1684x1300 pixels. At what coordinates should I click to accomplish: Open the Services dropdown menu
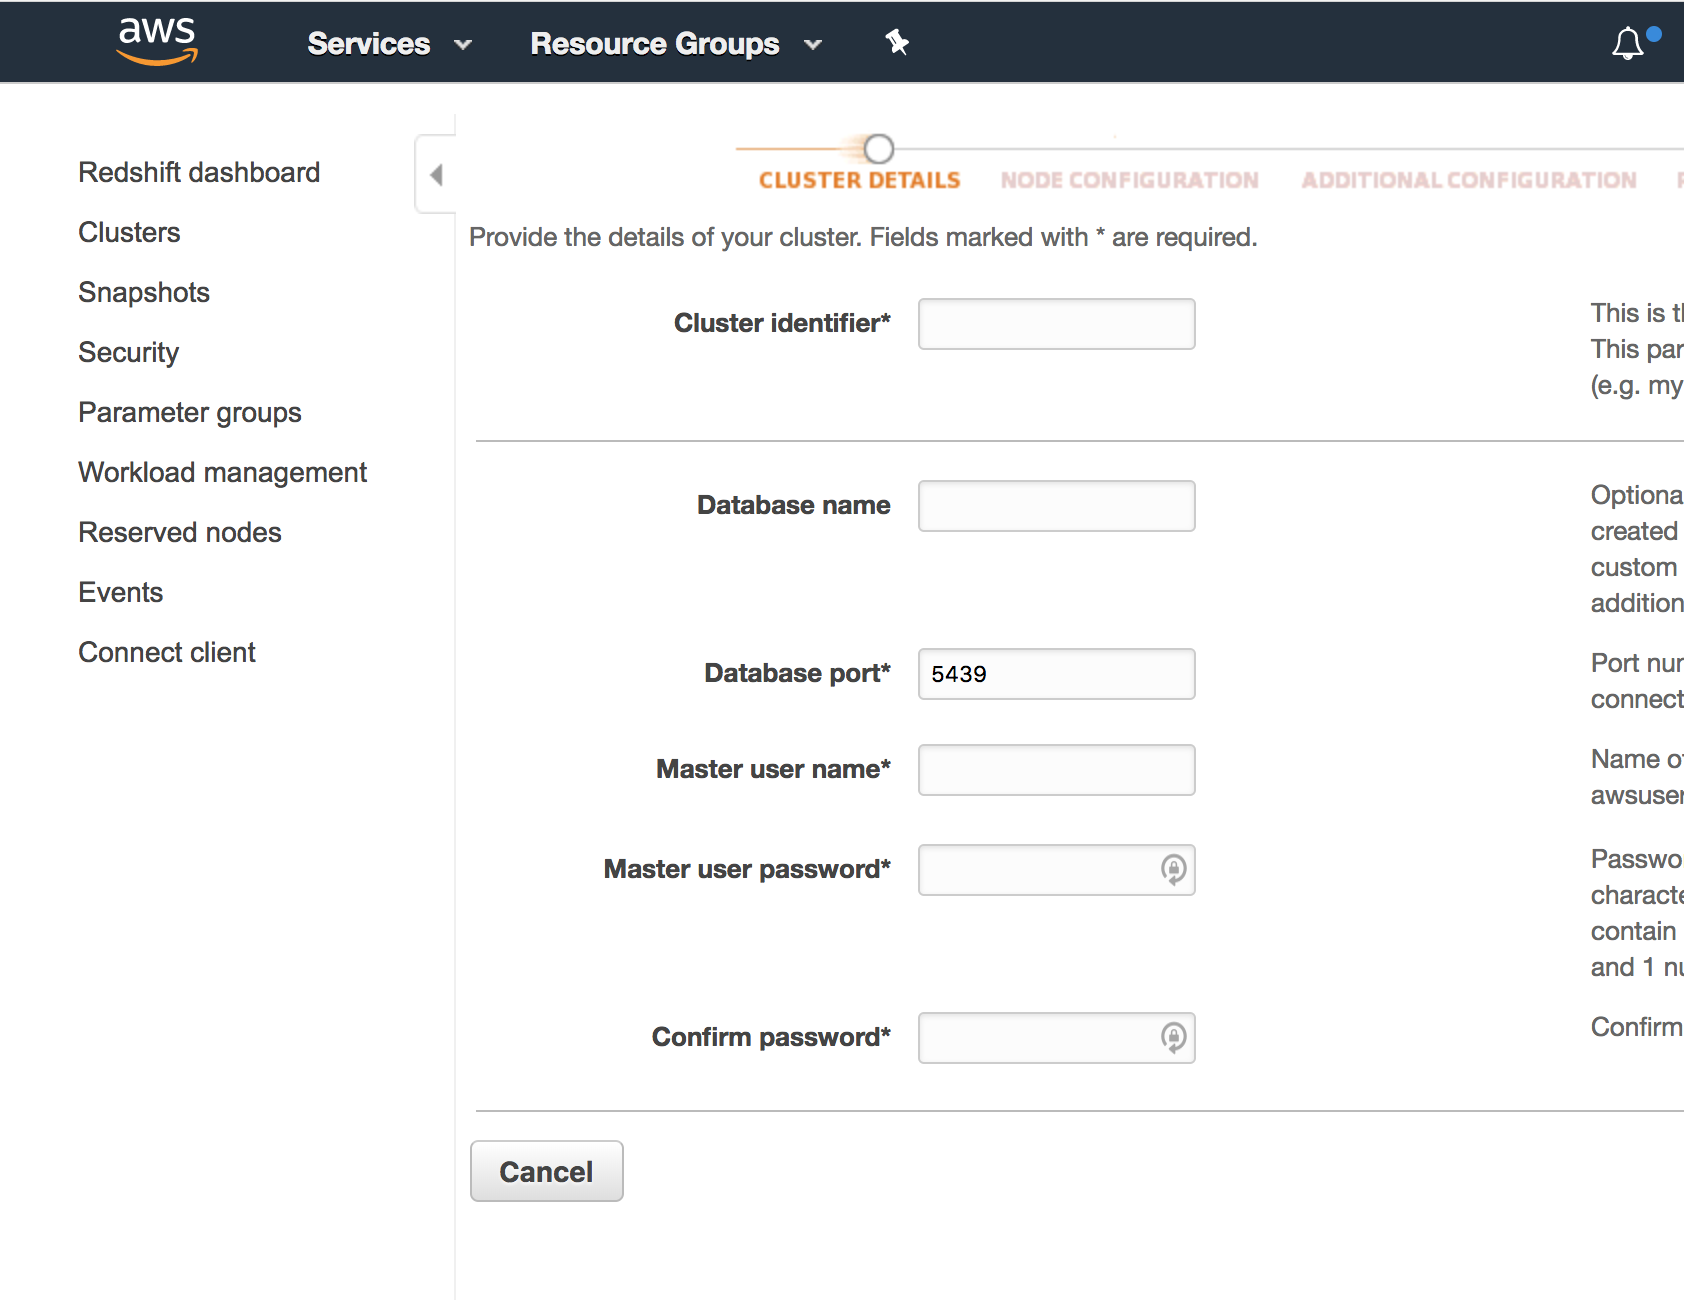coord(388,44)
